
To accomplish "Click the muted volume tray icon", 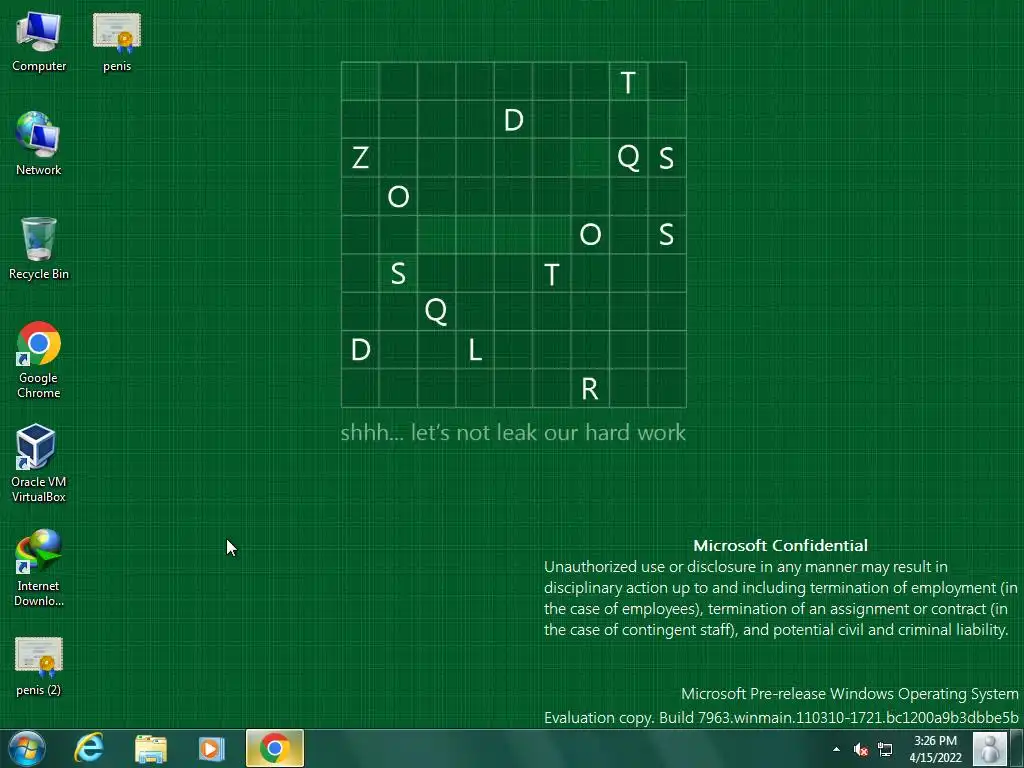I will point(861,750).
